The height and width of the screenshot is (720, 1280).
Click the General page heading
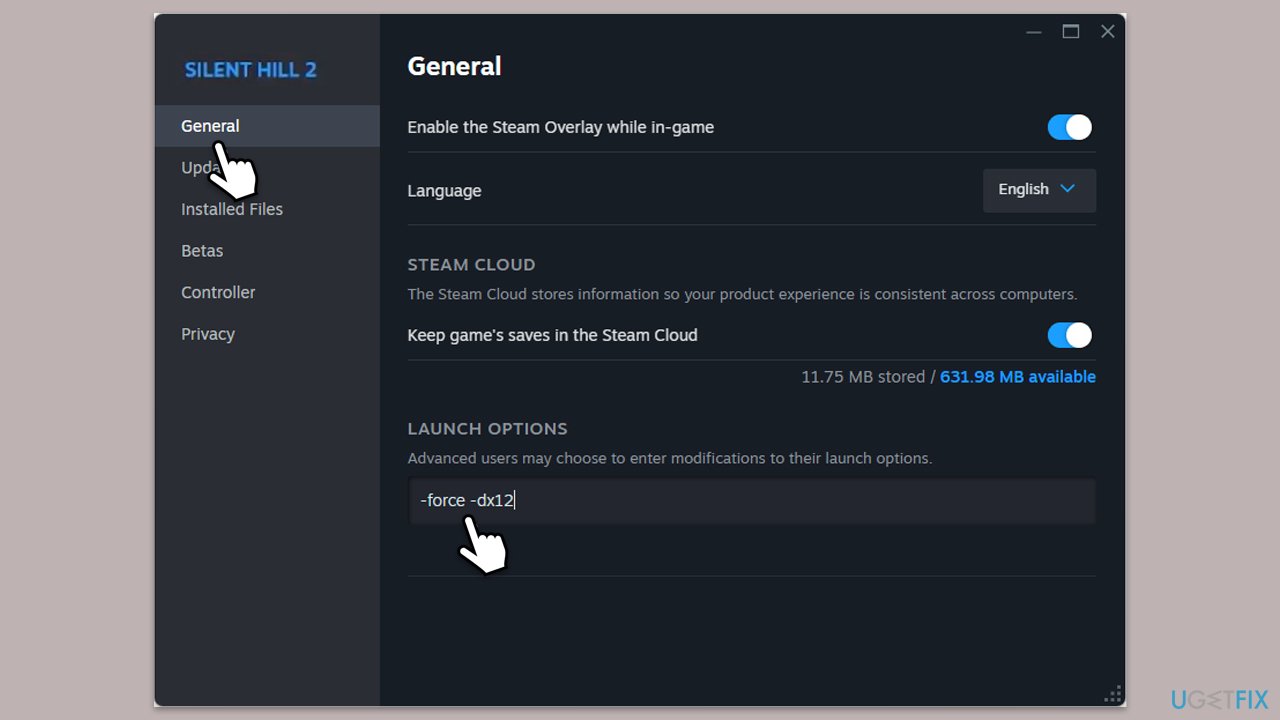coord(454,66)
